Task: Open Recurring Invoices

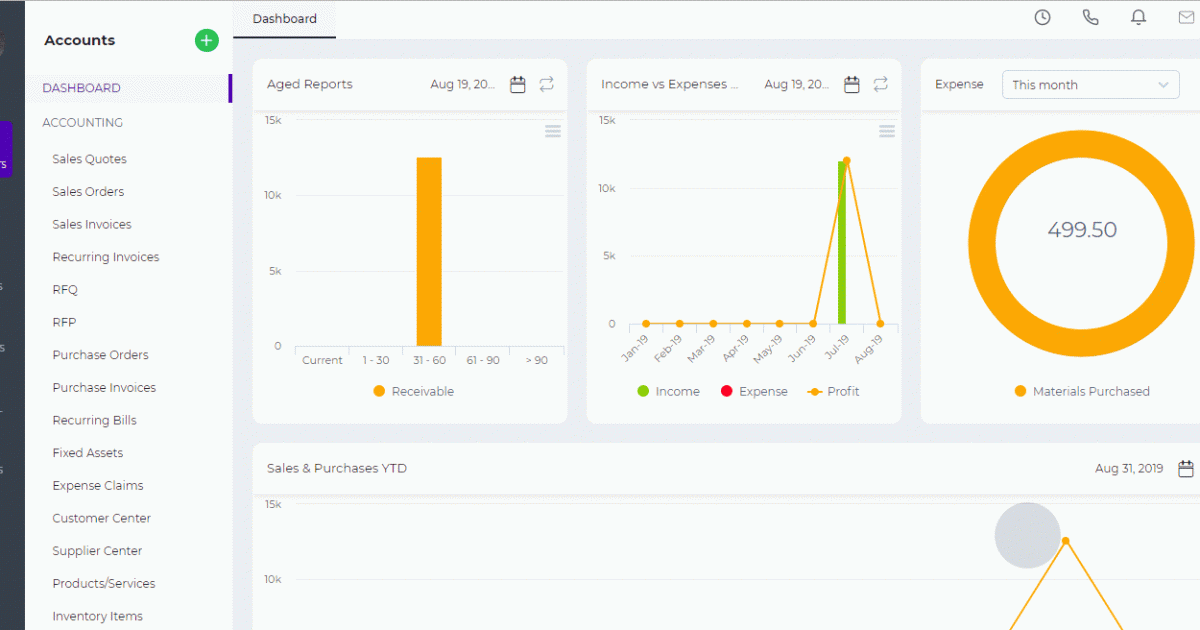Action: (x=106, y=257)
